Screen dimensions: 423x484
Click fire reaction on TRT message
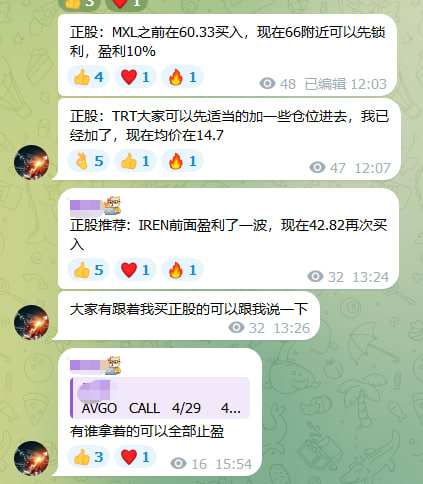click(182, 161)
